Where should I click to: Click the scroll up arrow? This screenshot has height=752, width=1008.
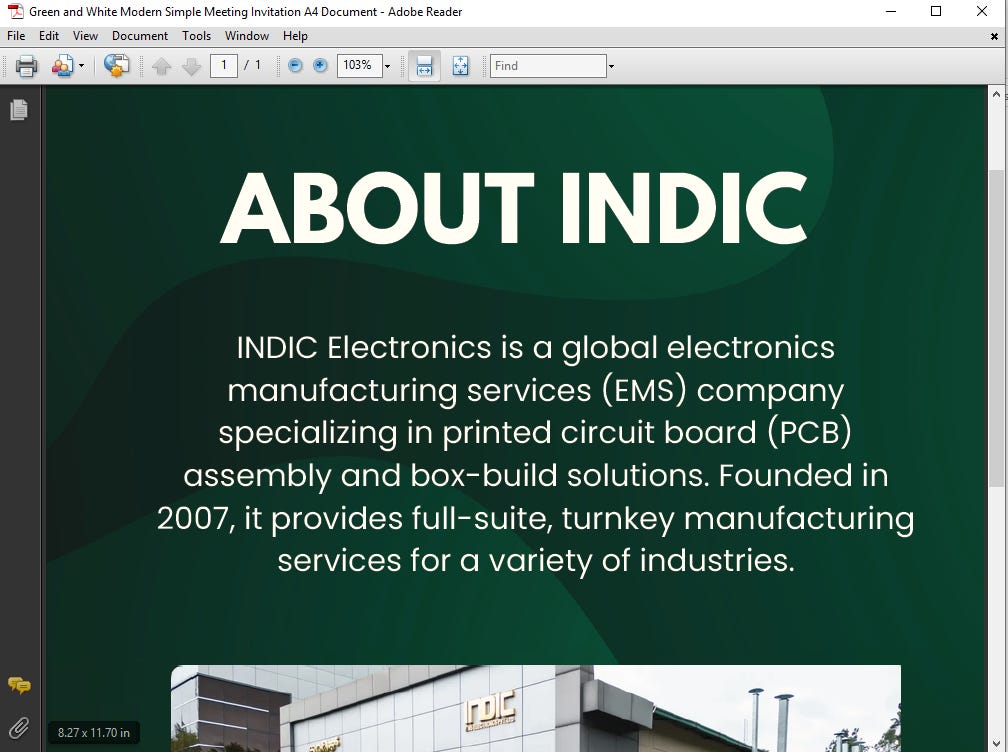coord(996,94)
